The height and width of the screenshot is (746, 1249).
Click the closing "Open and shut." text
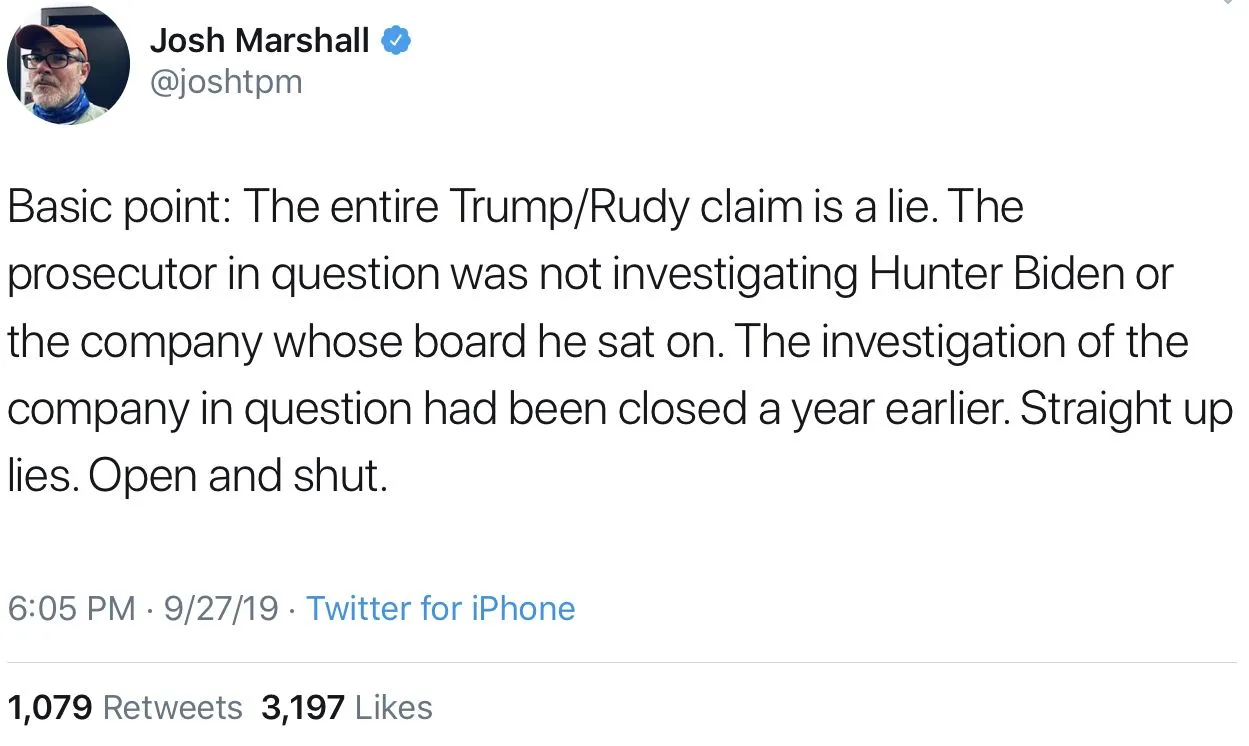click(237, 476)
